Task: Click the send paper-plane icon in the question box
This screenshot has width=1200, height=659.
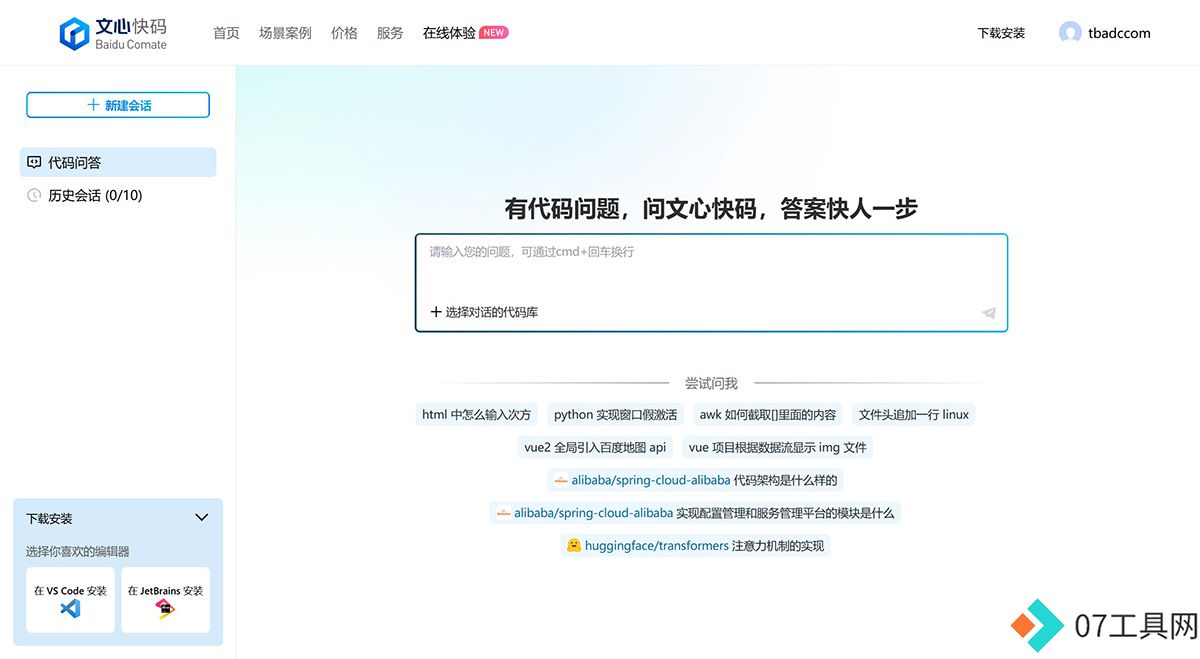Action: point(989,313)
